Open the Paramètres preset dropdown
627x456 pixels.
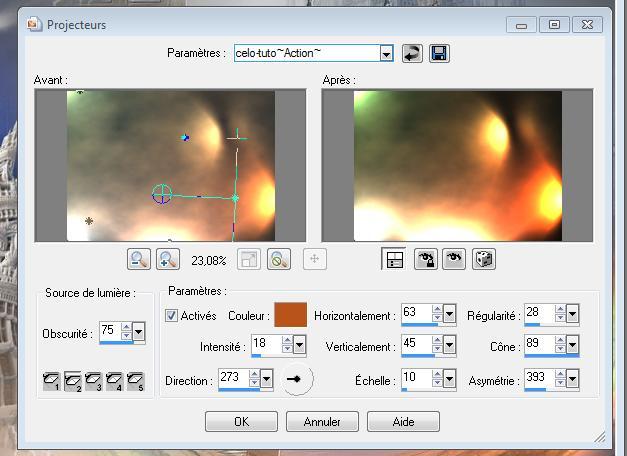(386, 54)
